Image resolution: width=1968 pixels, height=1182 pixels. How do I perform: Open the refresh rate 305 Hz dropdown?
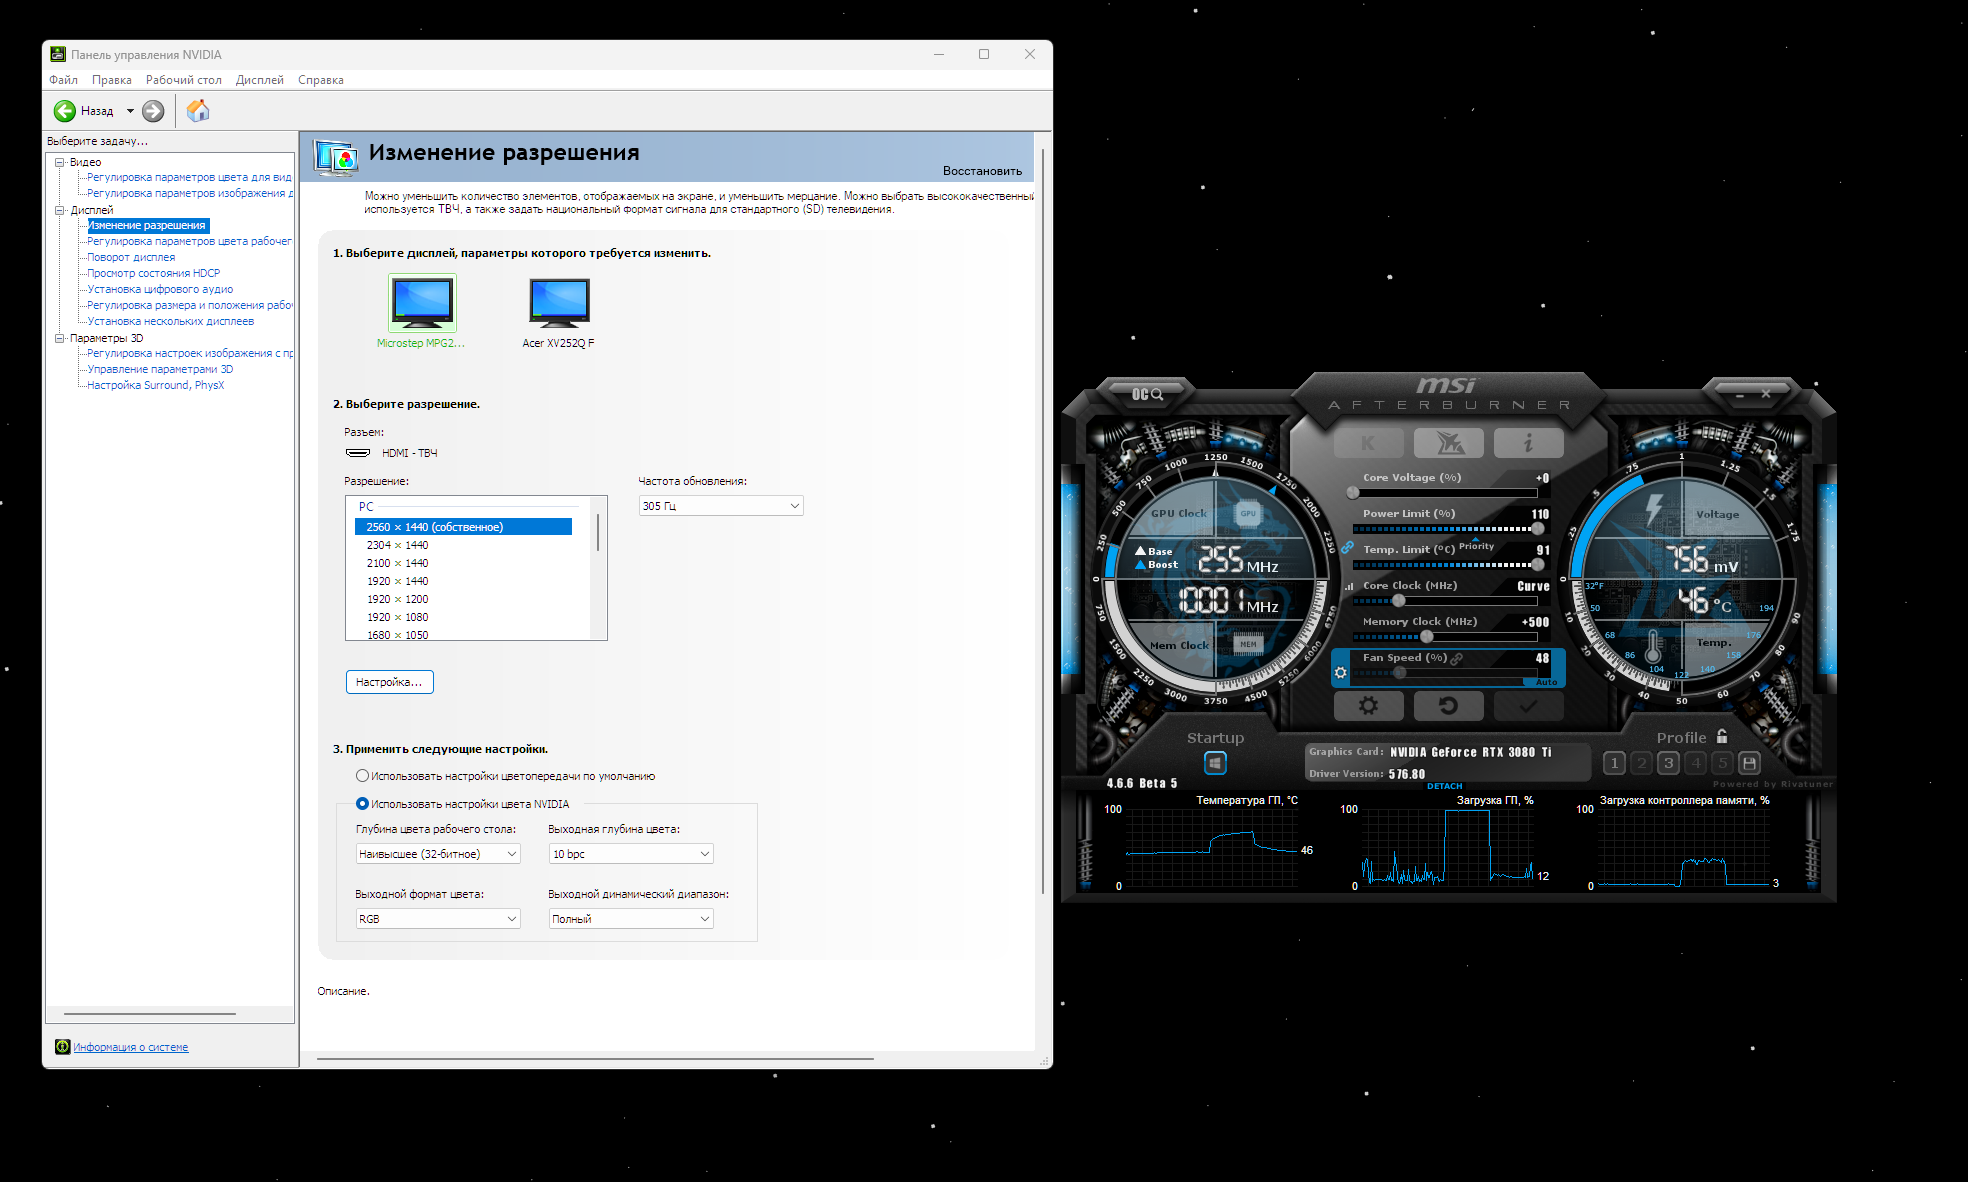(720, 506)
